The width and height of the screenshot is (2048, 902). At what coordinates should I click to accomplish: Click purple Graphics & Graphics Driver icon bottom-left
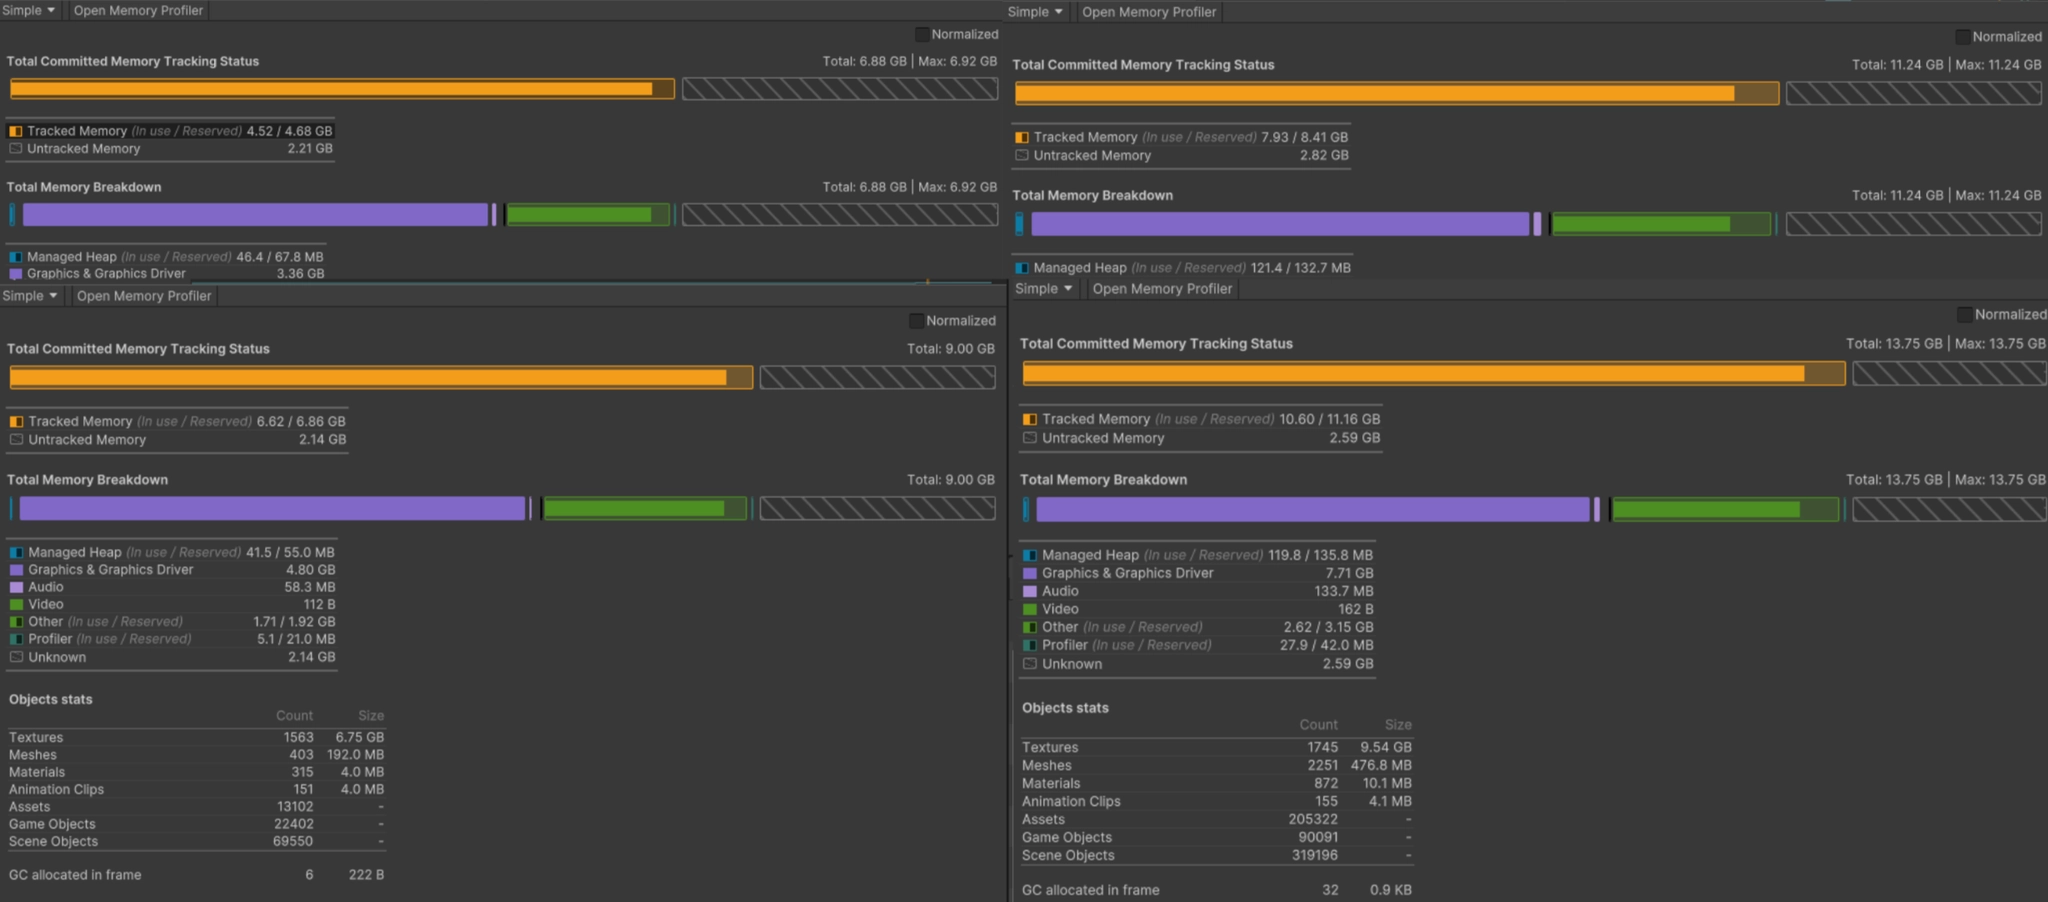click(x=16, y=570)
